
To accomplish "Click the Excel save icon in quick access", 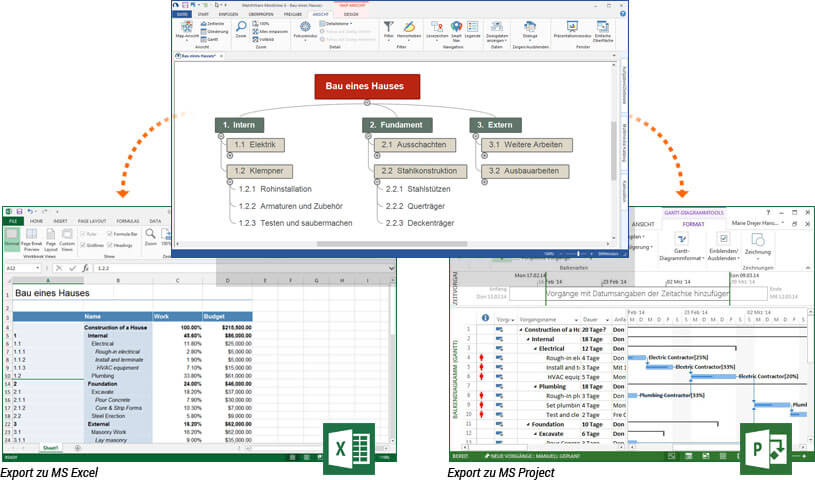I will (19, 212).
